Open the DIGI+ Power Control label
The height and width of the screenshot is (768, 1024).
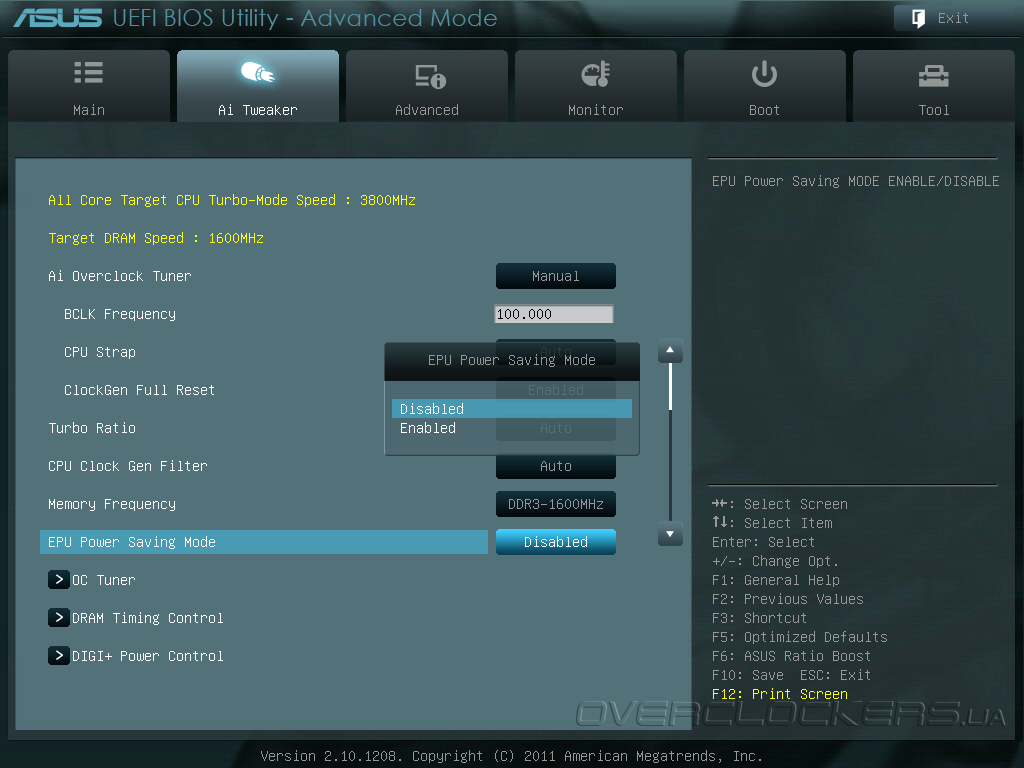tap(148, 656)
